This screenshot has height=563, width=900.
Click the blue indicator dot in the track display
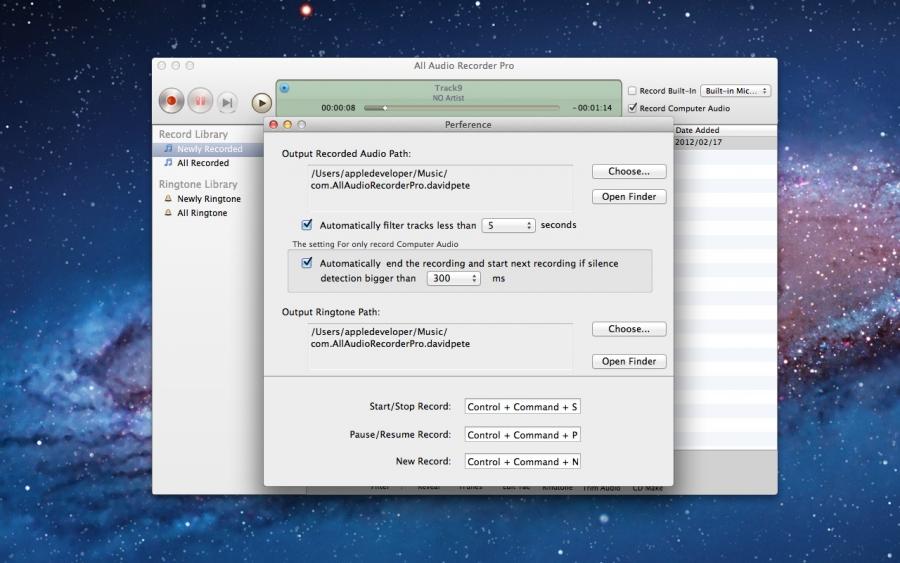285,88
